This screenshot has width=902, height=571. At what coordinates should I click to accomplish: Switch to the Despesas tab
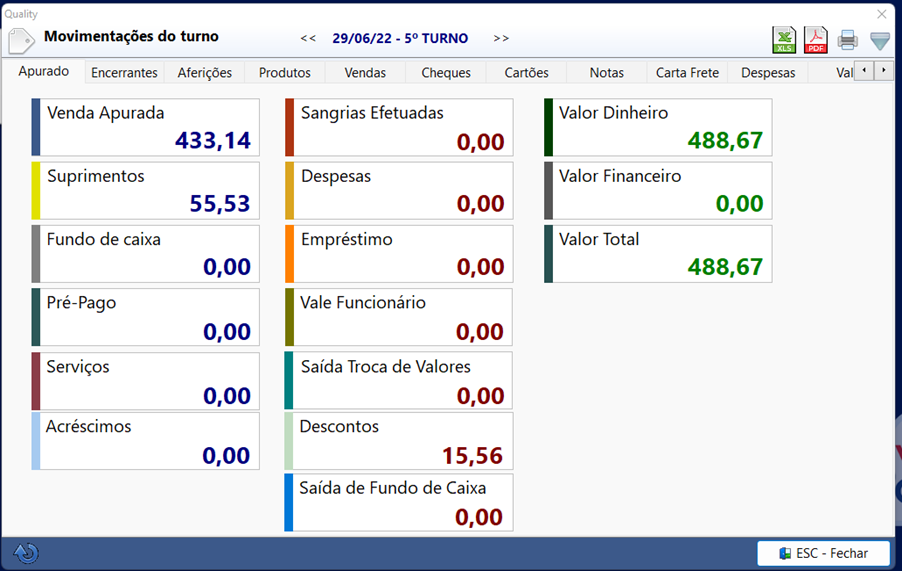pyautogui.click(x=768, y=72)
